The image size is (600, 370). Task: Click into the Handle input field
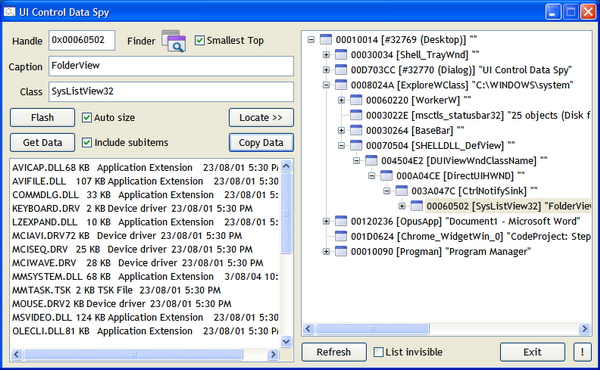point(82,40)
